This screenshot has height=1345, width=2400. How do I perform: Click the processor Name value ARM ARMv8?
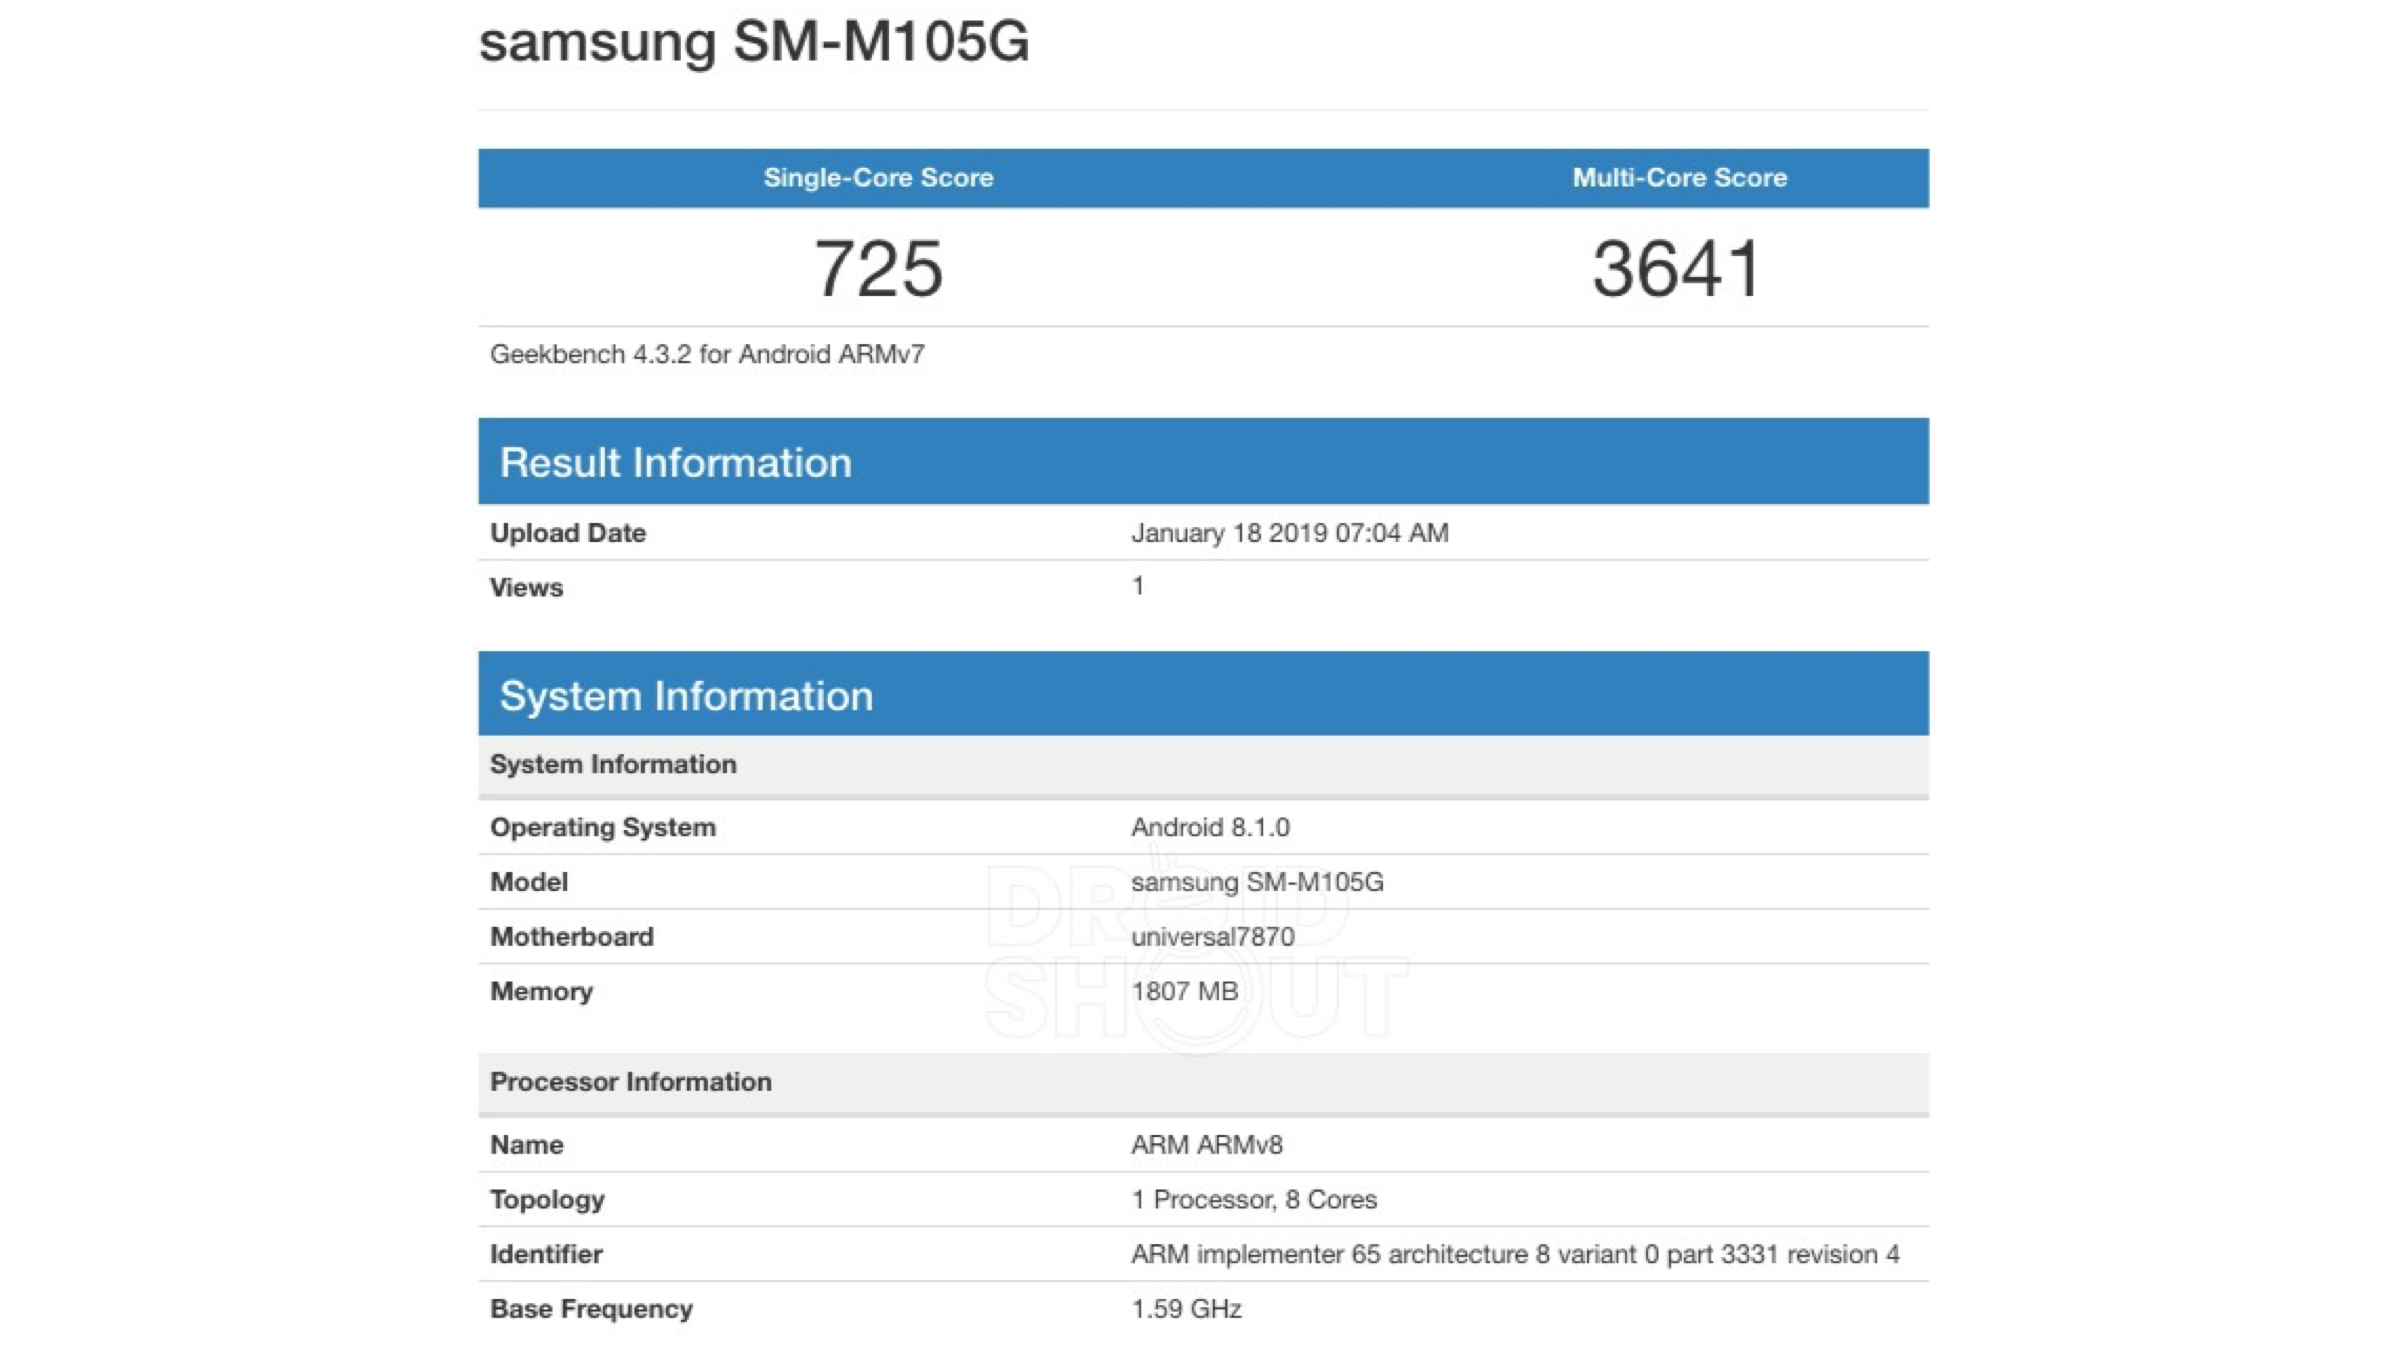point(1206,1145)
